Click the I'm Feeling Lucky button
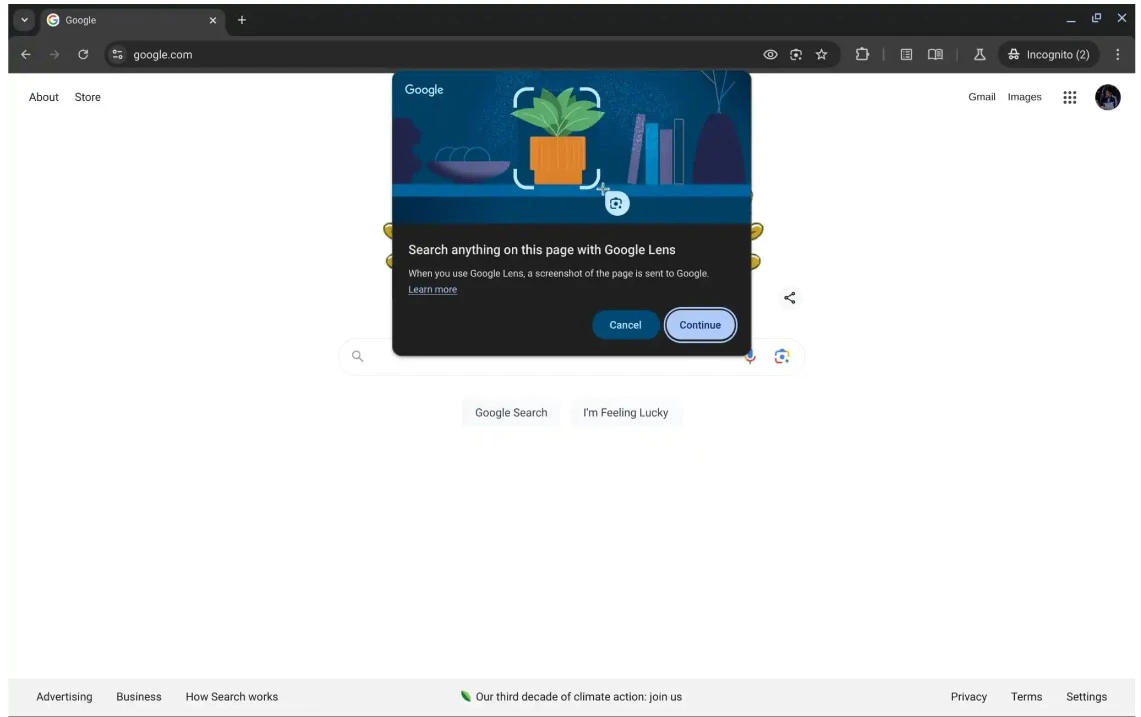 coord(626,412)
